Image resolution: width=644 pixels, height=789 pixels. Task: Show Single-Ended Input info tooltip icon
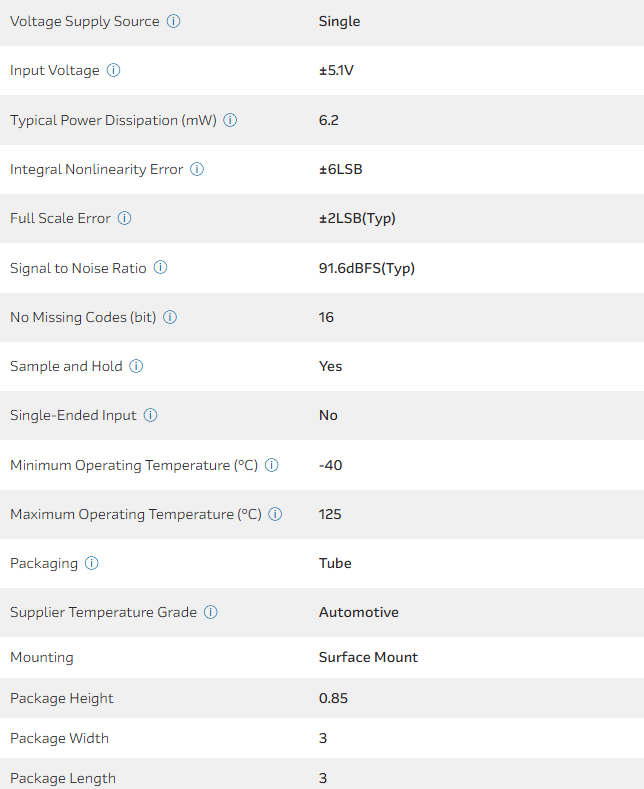coord(151,415)
